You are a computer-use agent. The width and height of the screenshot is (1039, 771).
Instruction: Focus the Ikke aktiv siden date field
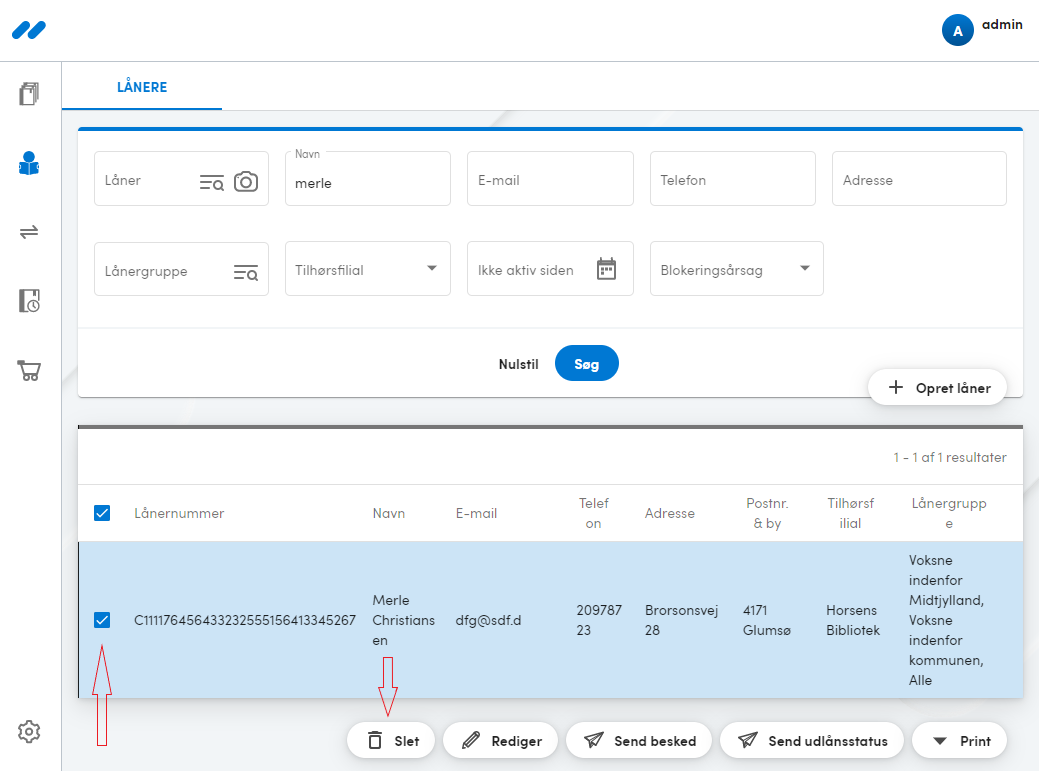pos(550,268)
